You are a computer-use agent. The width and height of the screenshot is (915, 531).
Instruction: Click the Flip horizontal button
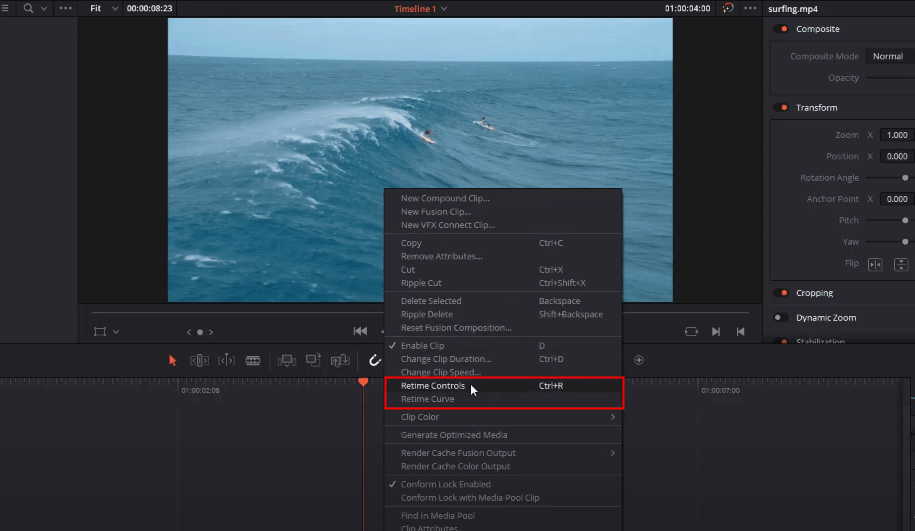(x=875, y=264)
